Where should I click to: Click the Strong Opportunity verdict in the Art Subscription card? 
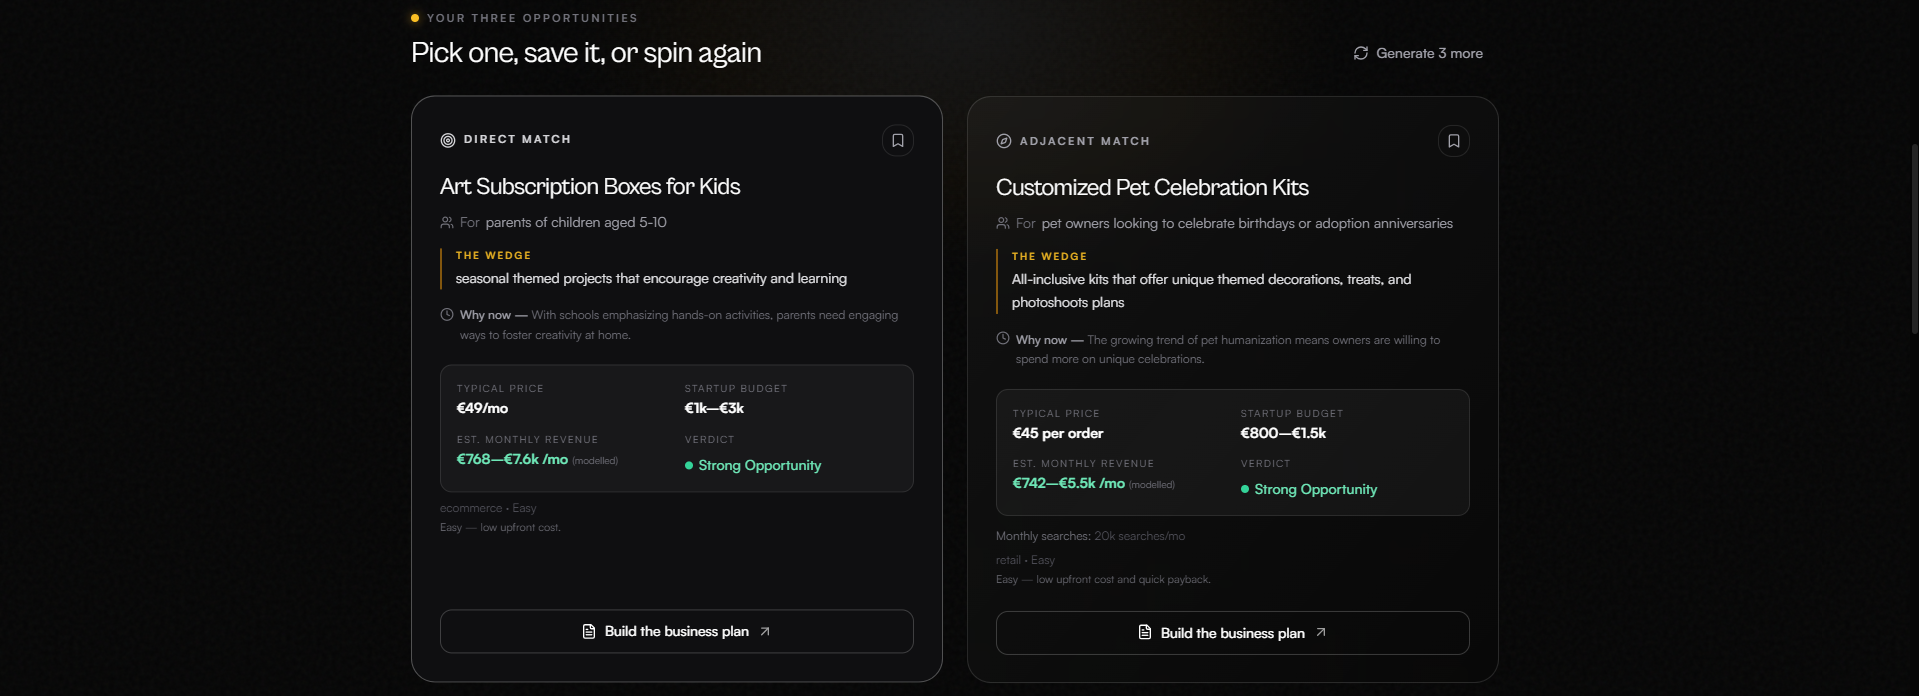[753, 465]
